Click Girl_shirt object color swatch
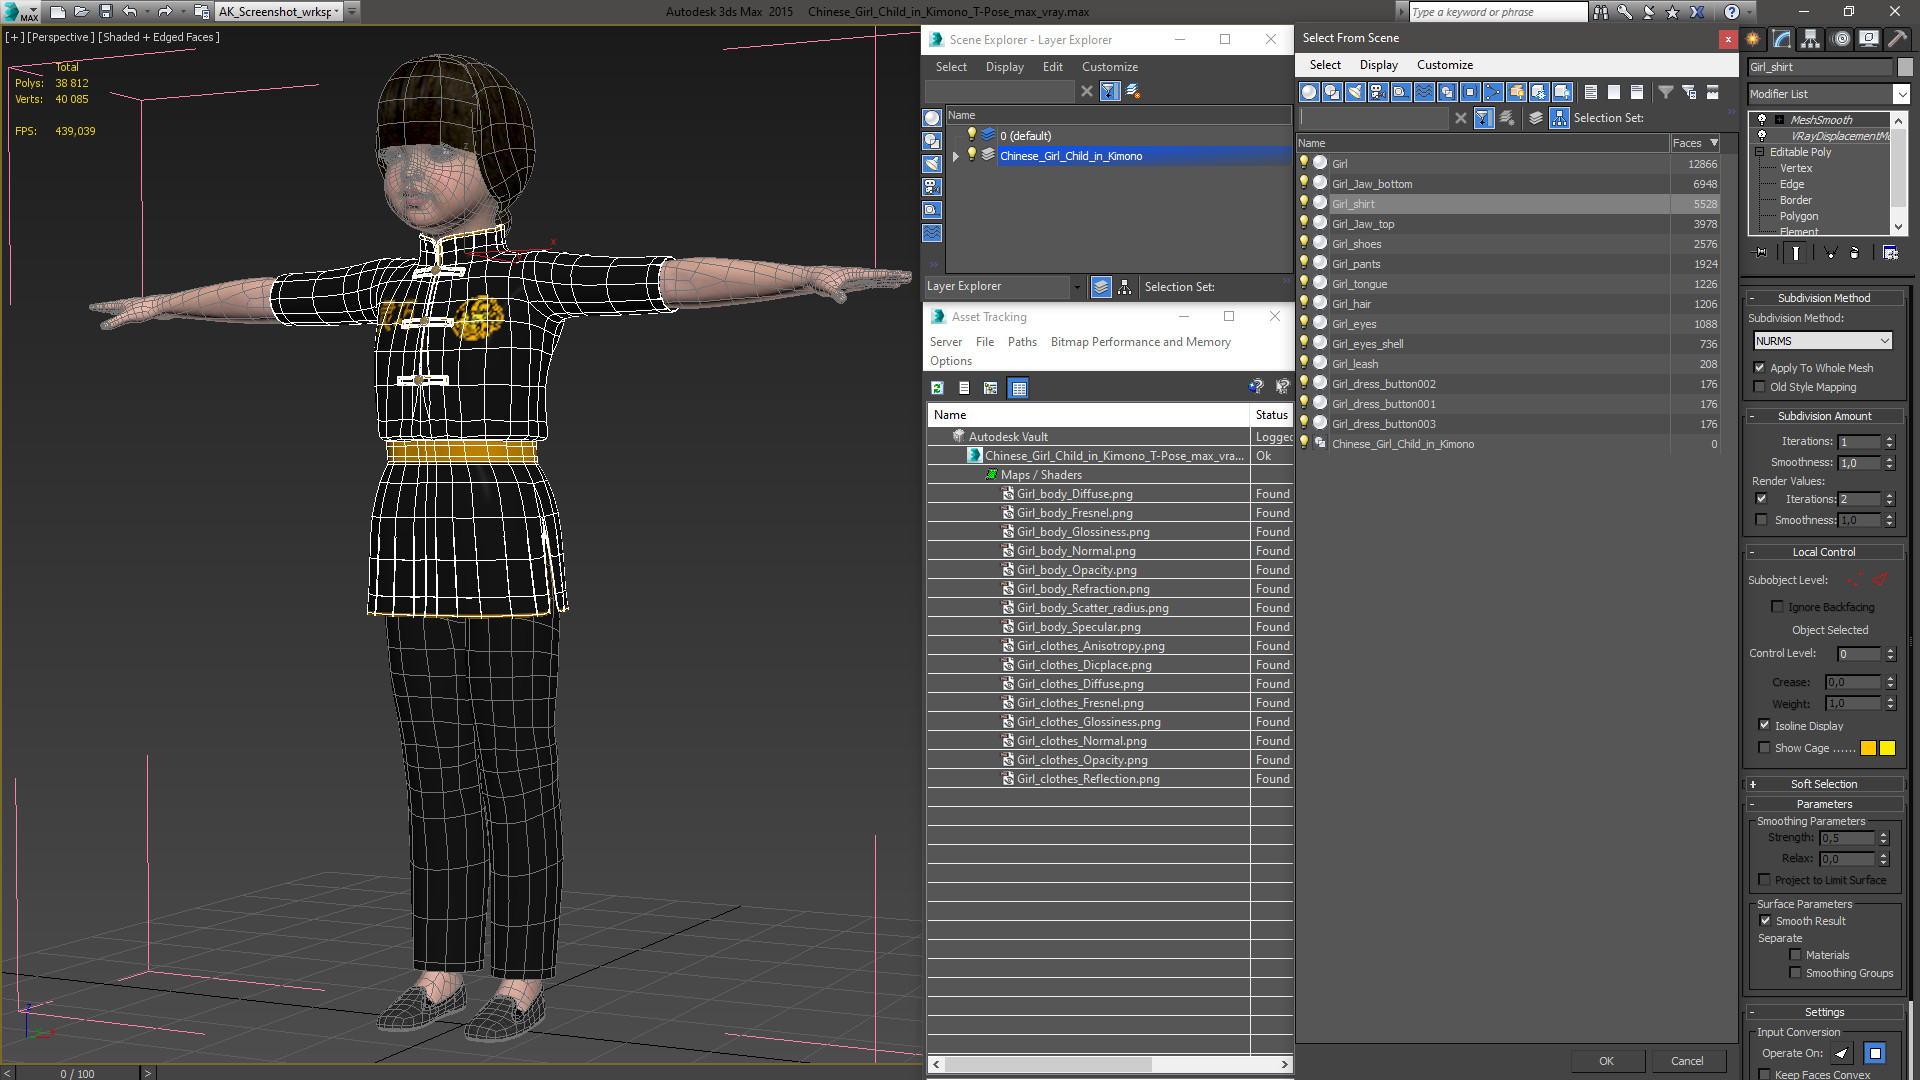The height and width of the screenshot is (1080, 1920). (1905, 67)
